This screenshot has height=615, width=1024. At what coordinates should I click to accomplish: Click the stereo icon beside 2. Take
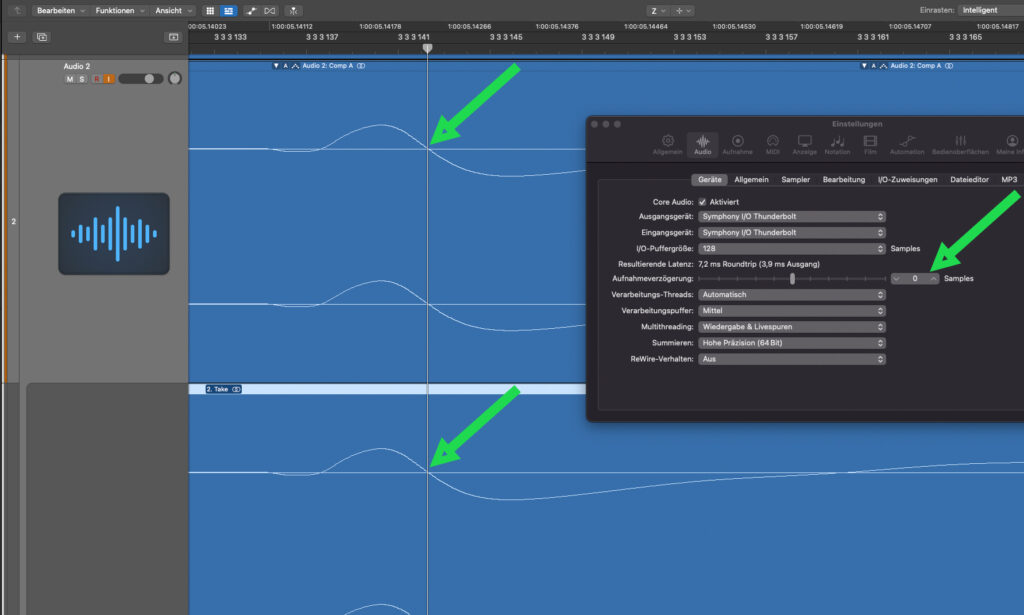tap(236, 389)
